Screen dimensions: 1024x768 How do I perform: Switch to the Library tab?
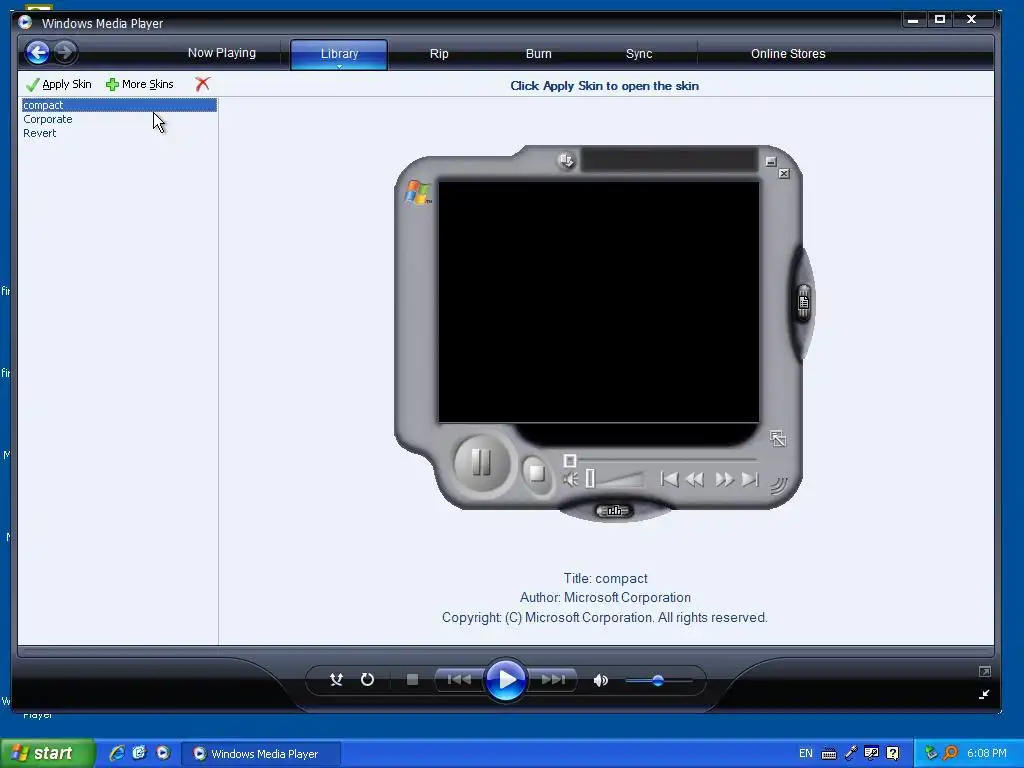[339, 54]
